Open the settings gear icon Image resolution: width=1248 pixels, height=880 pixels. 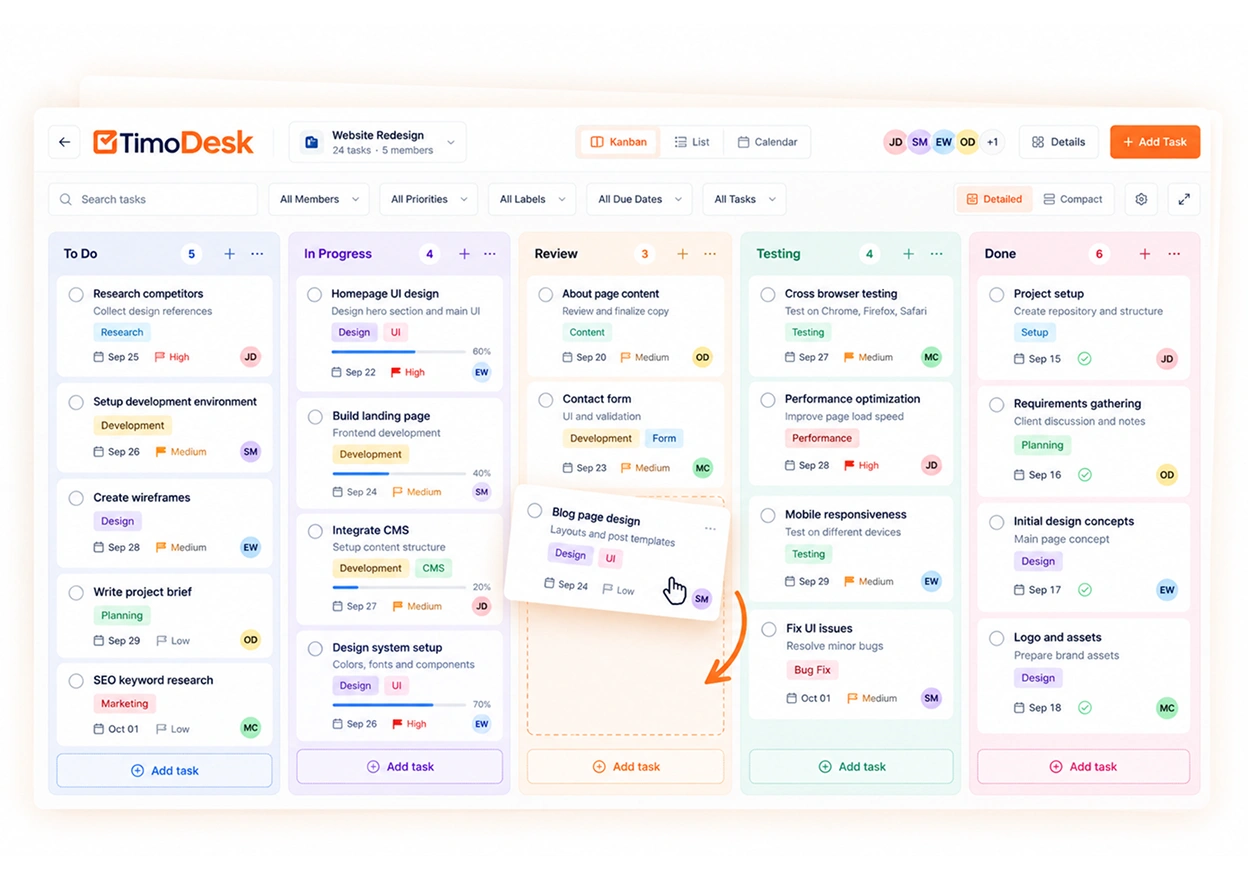[1141, 199]
